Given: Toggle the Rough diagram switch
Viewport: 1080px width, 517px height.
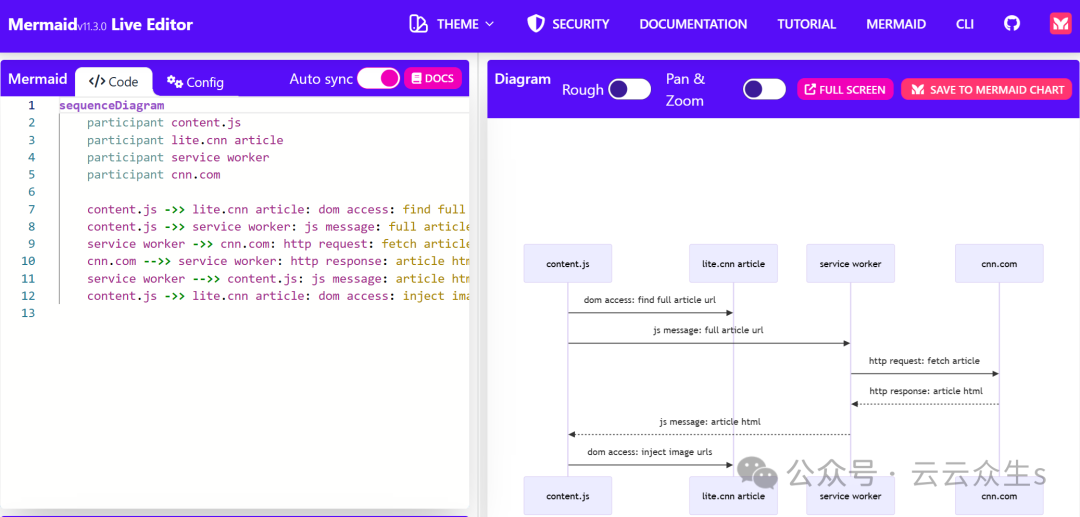Looking at the screenshot, I should pyautogui.click(x=630, y=89).
